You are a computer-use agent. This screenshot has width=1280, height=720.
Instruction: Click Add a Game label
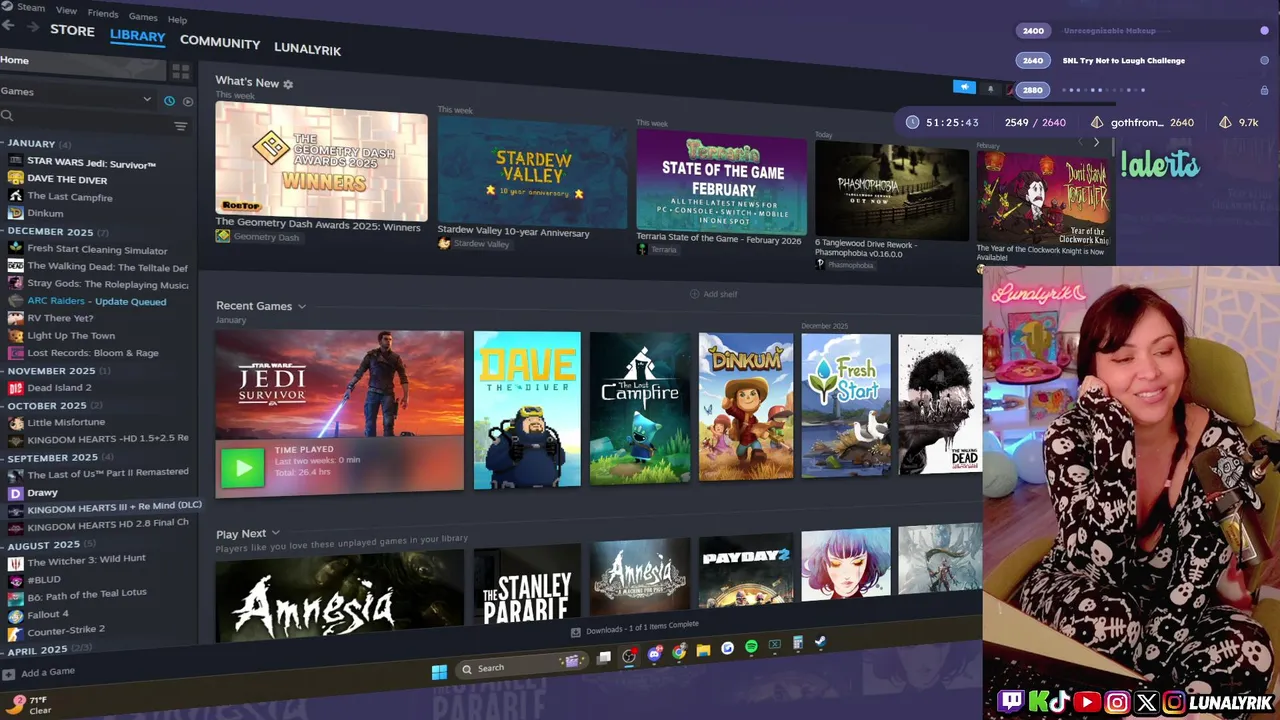(x=48, y=672)
